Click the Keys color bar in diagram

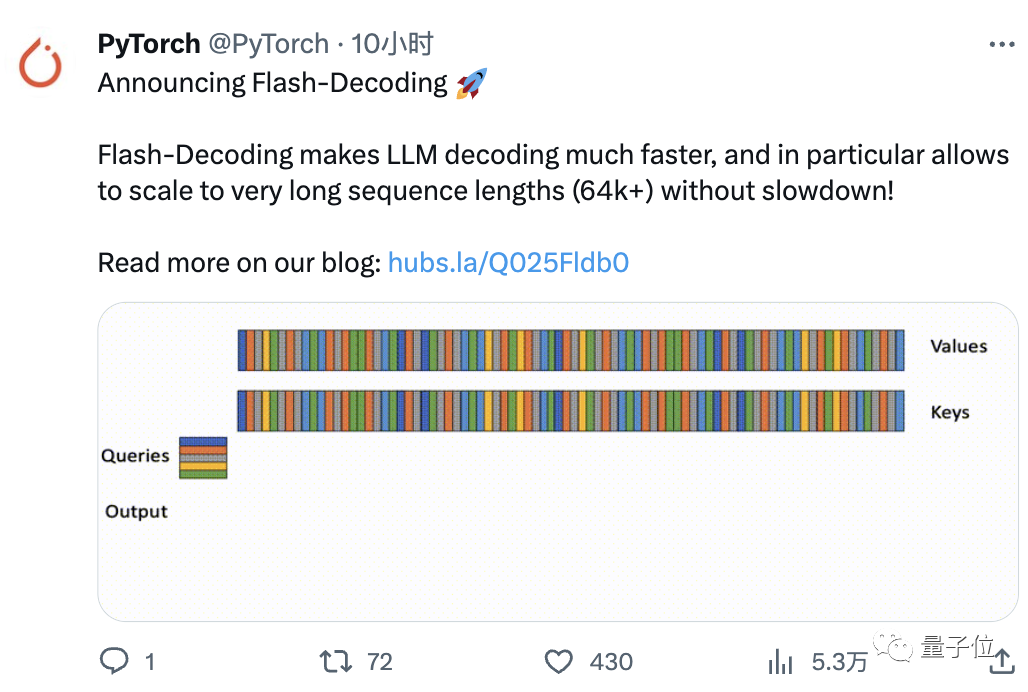[571, 411]
